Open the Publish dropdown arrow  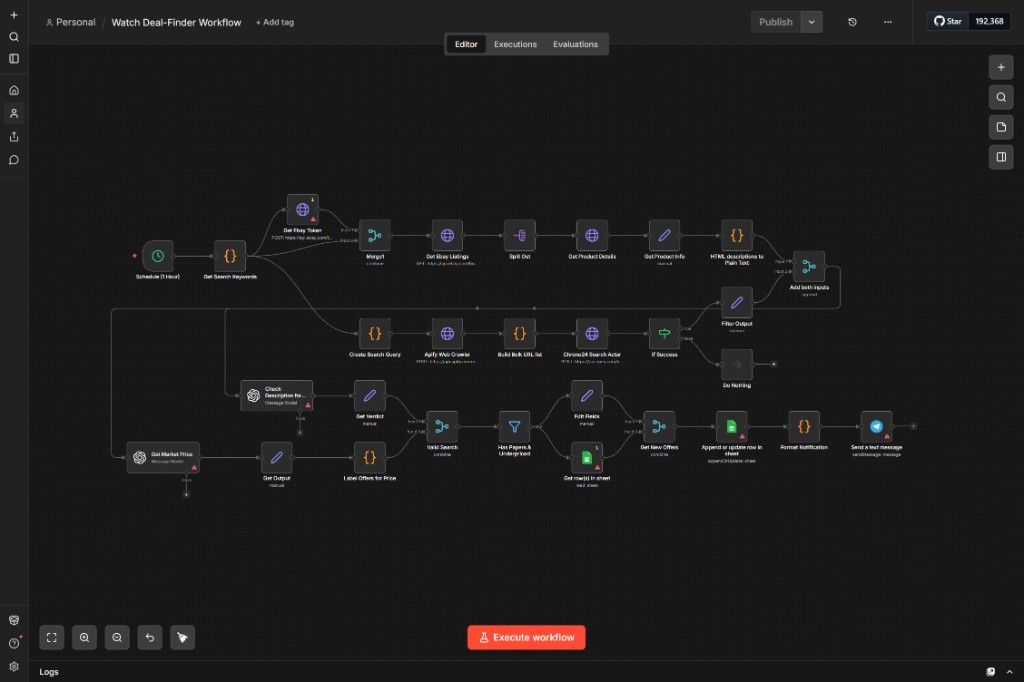click(812, 22)
